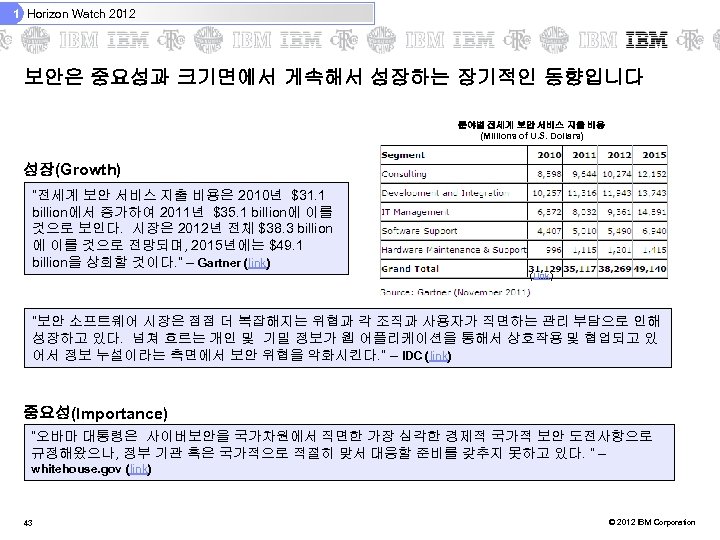Click the Grand Total '49,140' cell

(650, 269)
